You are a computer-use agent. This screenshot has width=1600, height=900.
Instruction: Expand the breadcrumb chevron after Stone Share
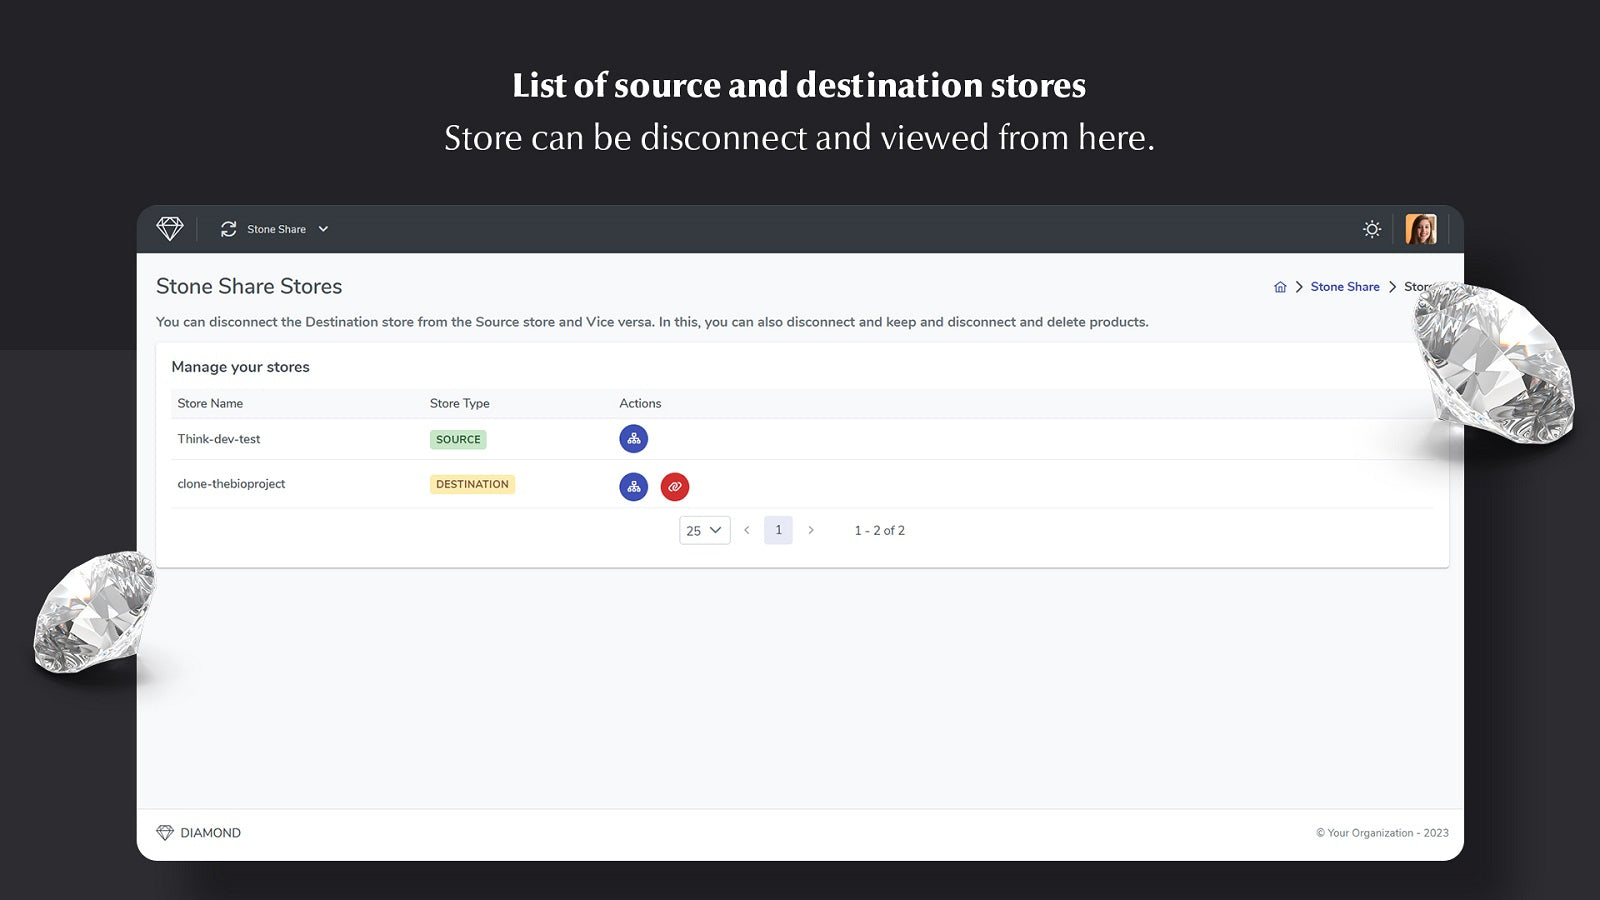tap(1394, 287)
